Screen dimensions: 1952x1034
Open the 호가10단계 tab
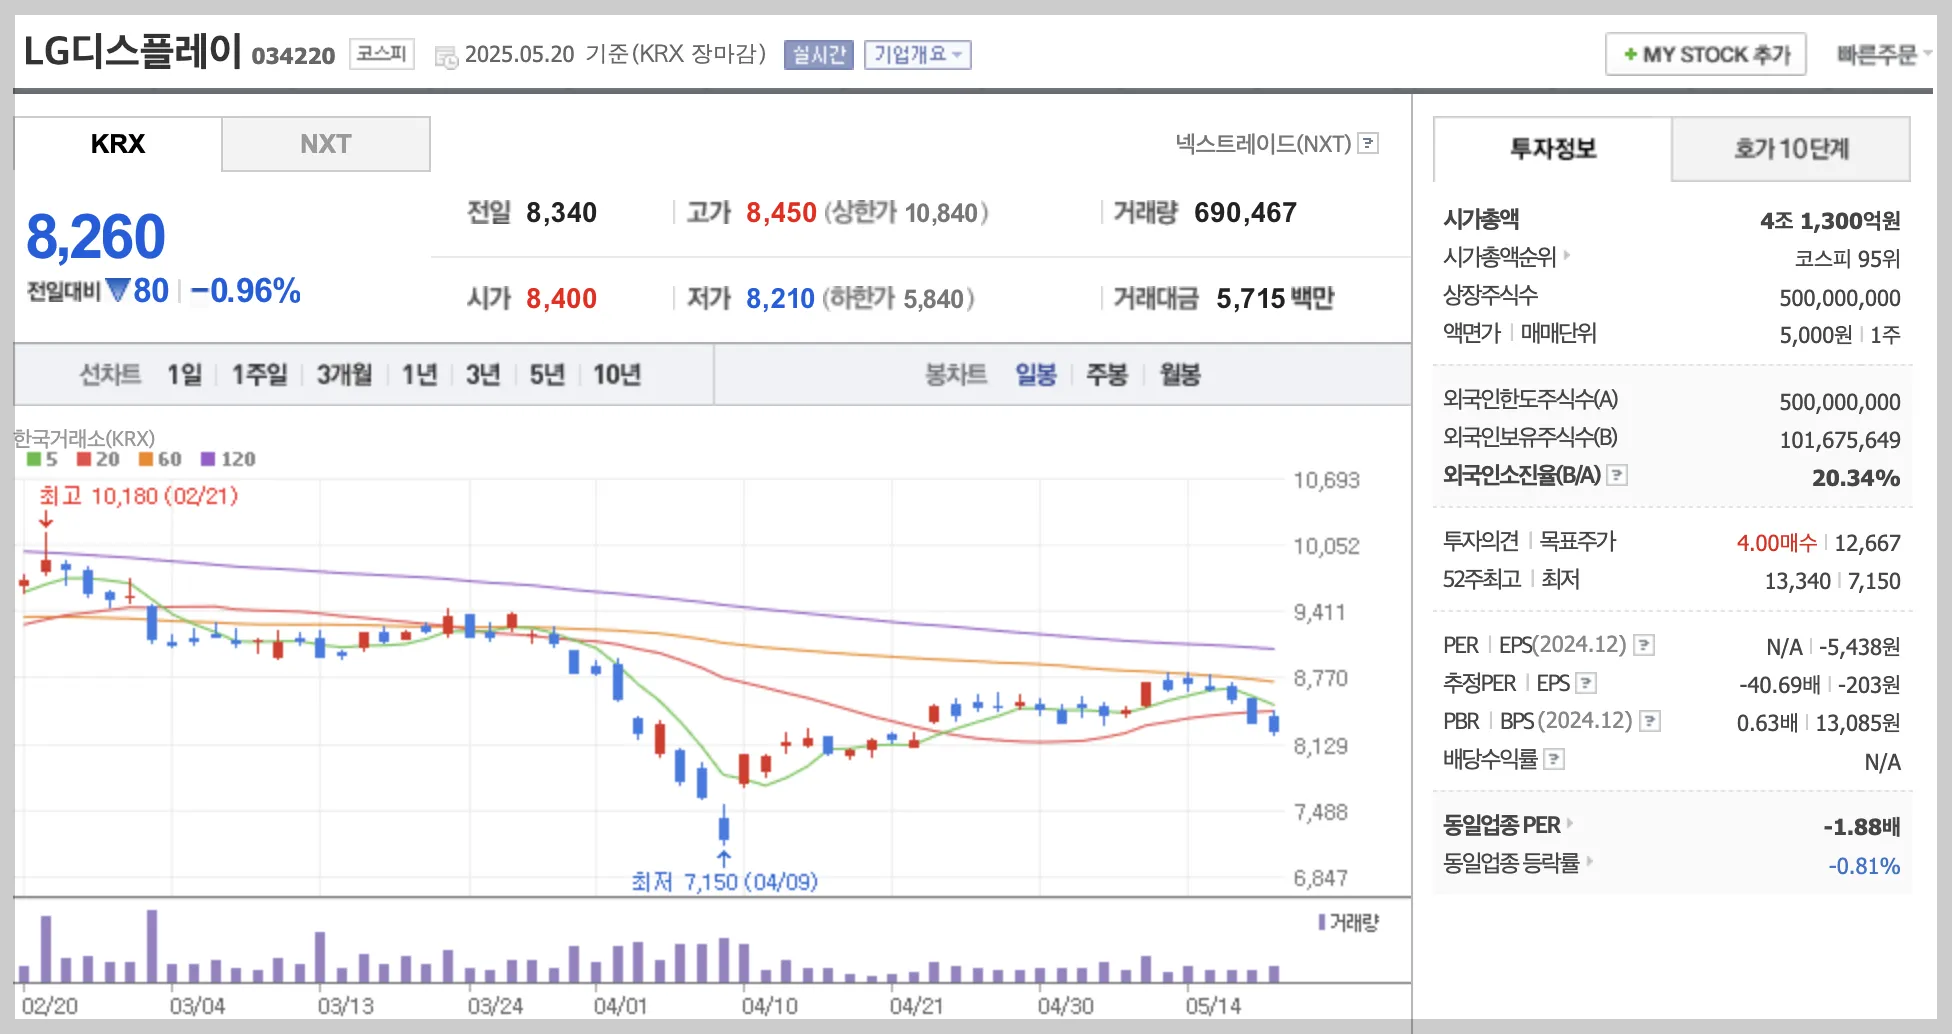point(1791,149)
